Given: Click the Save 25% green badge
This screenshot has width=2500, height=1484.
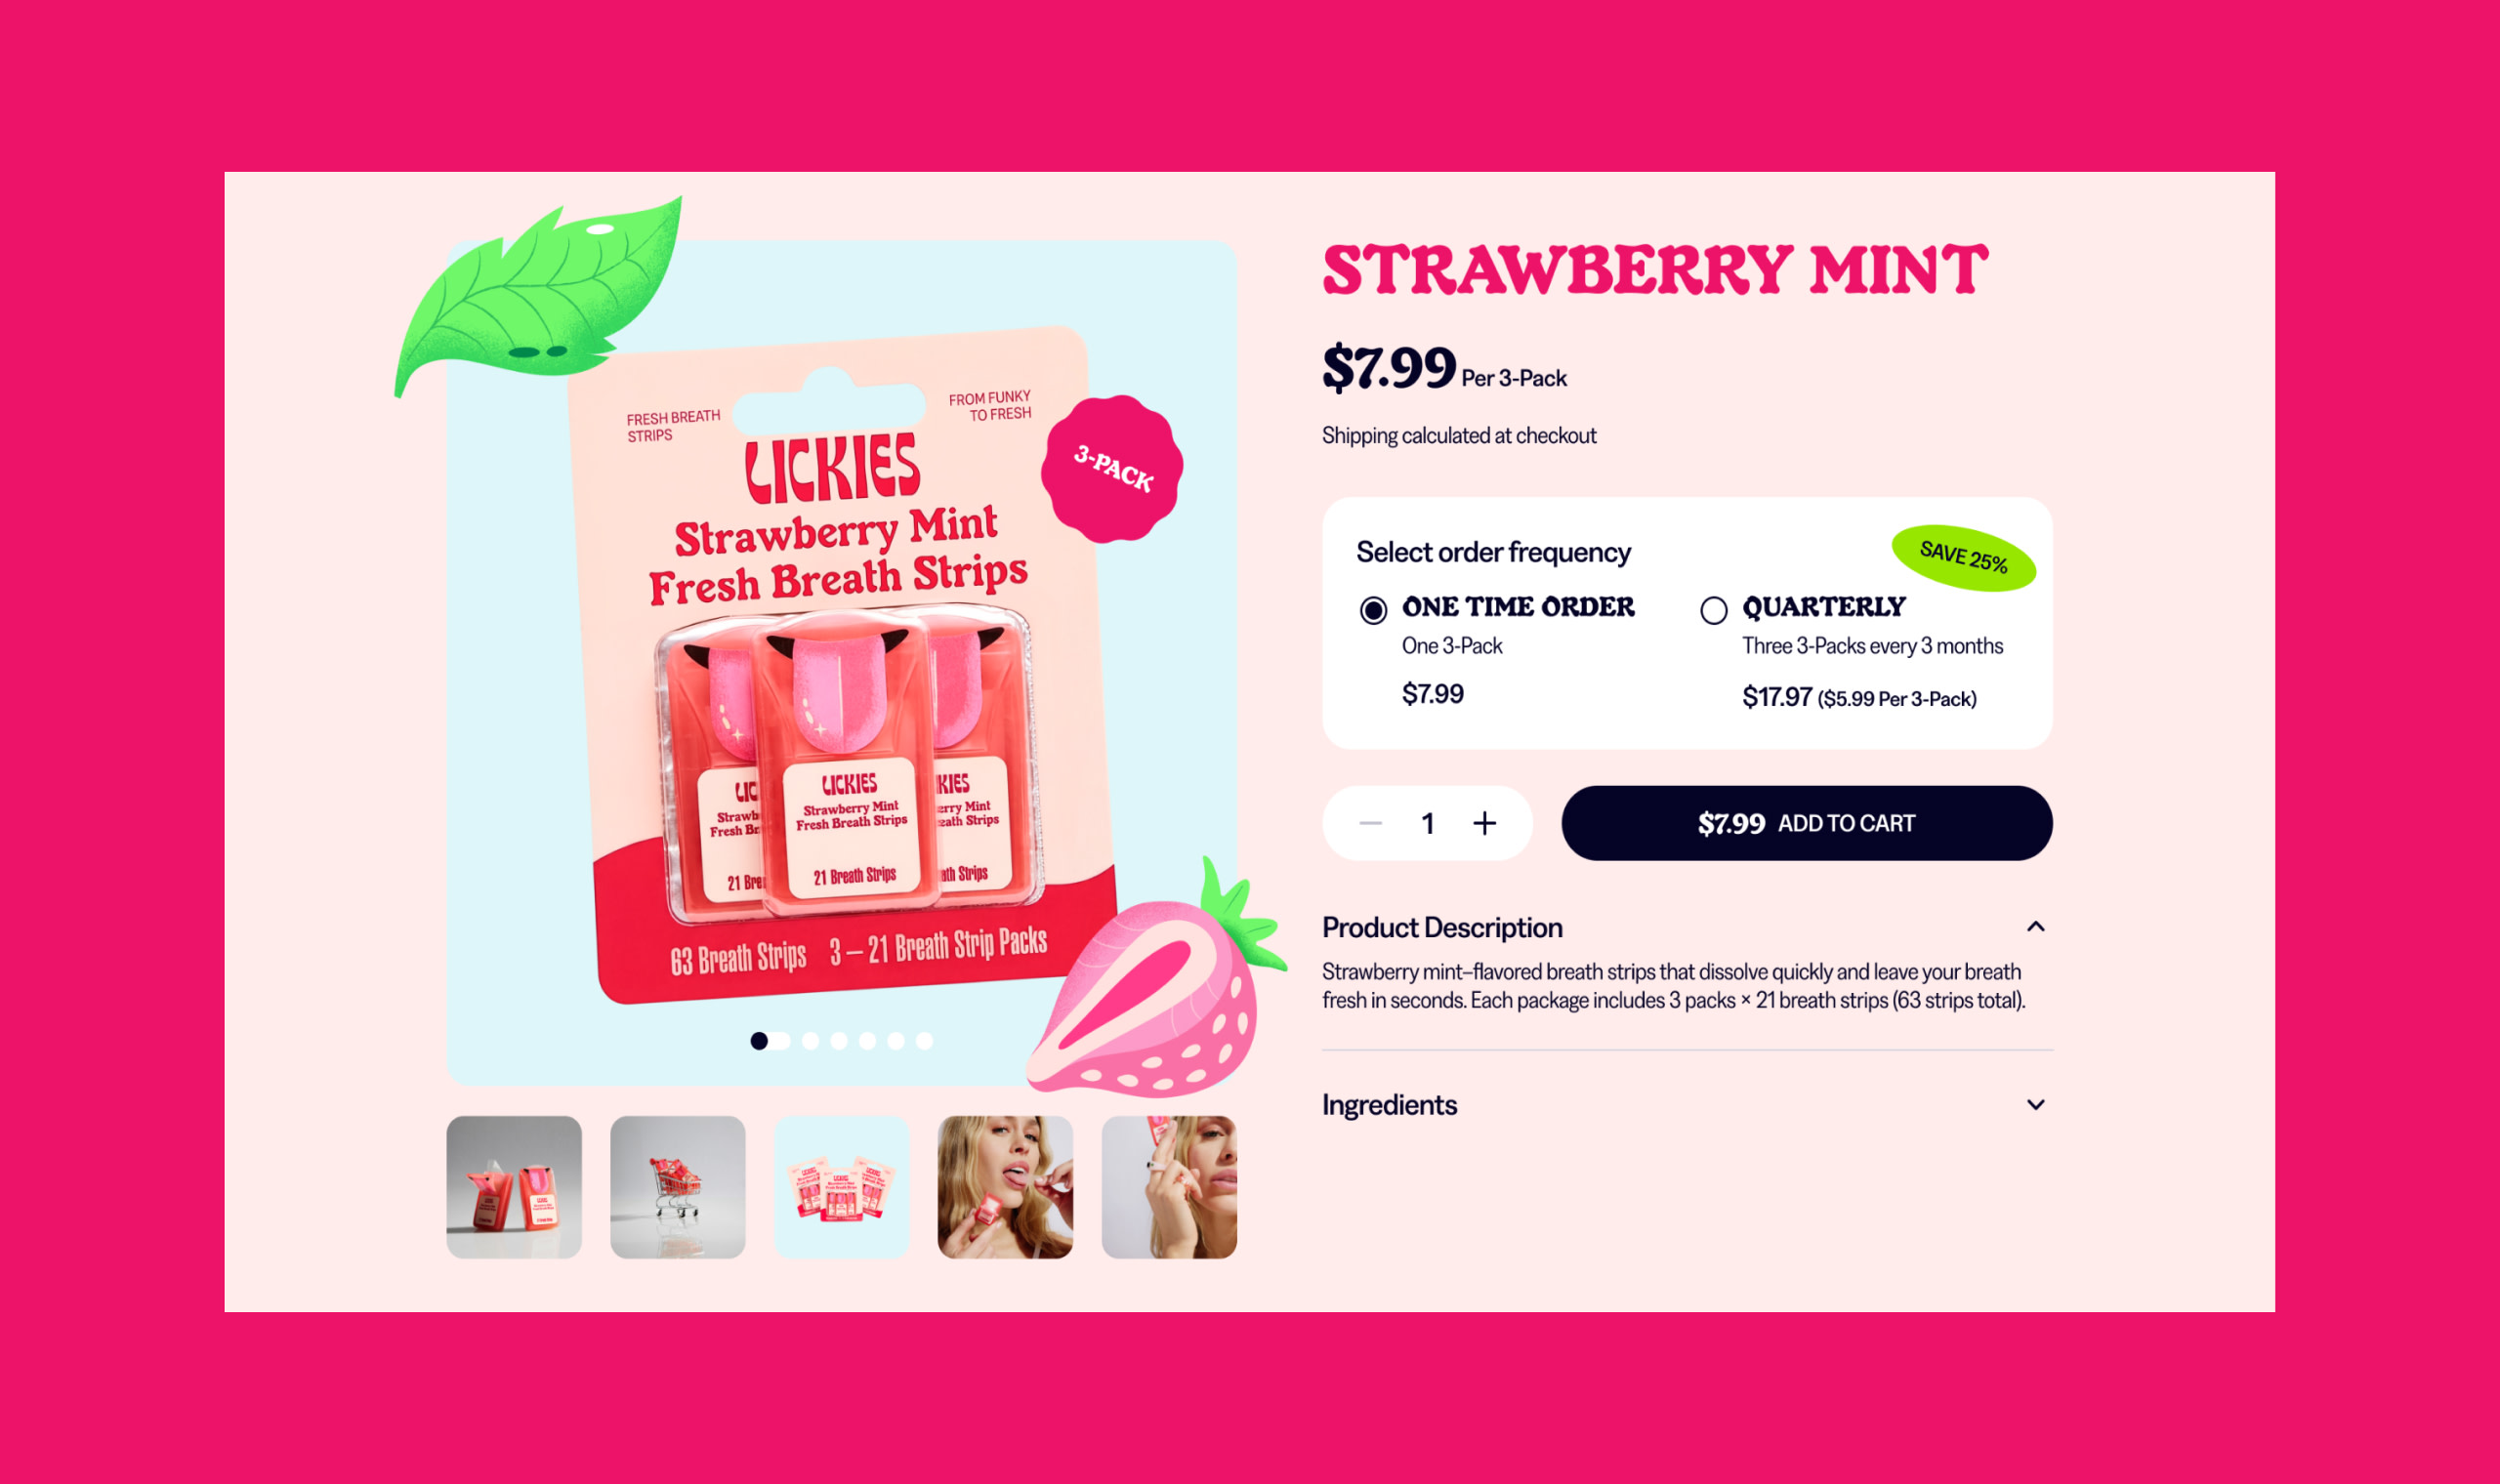Looking at the screenshot, I should coord(1963,557).
